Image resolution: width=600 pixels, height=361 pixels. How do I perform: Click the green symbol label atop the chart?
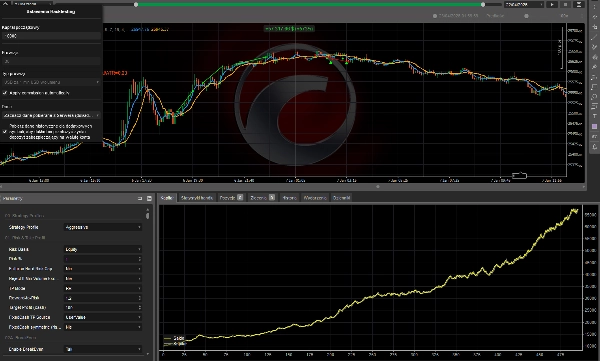pos(289,29)
